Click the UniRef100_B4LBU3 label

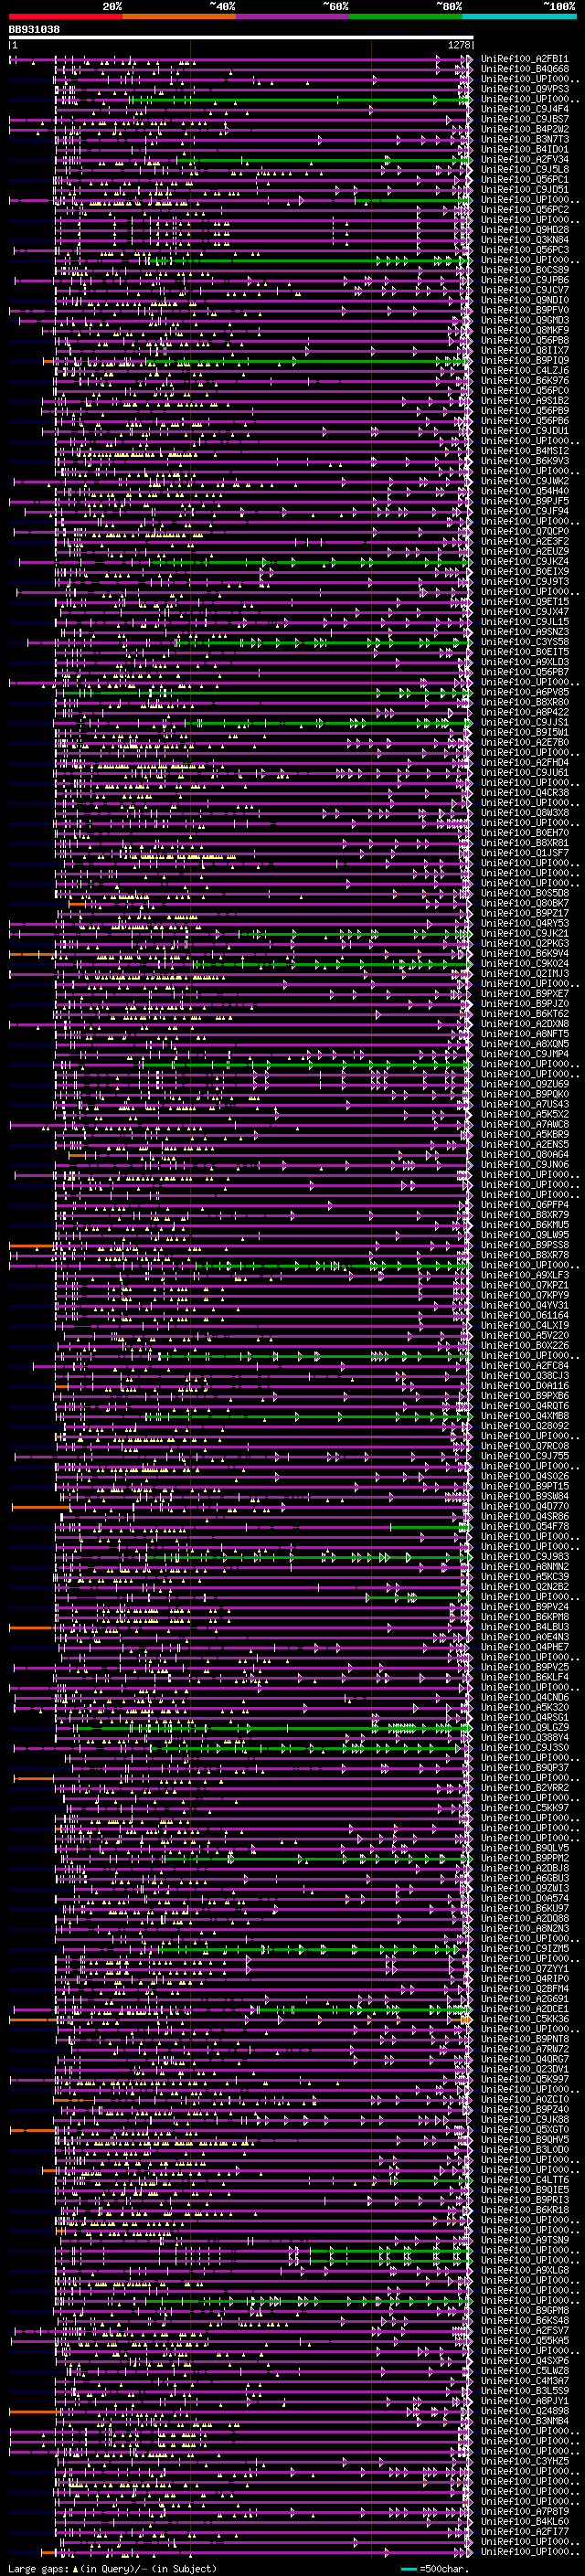tap(525, 1628)
